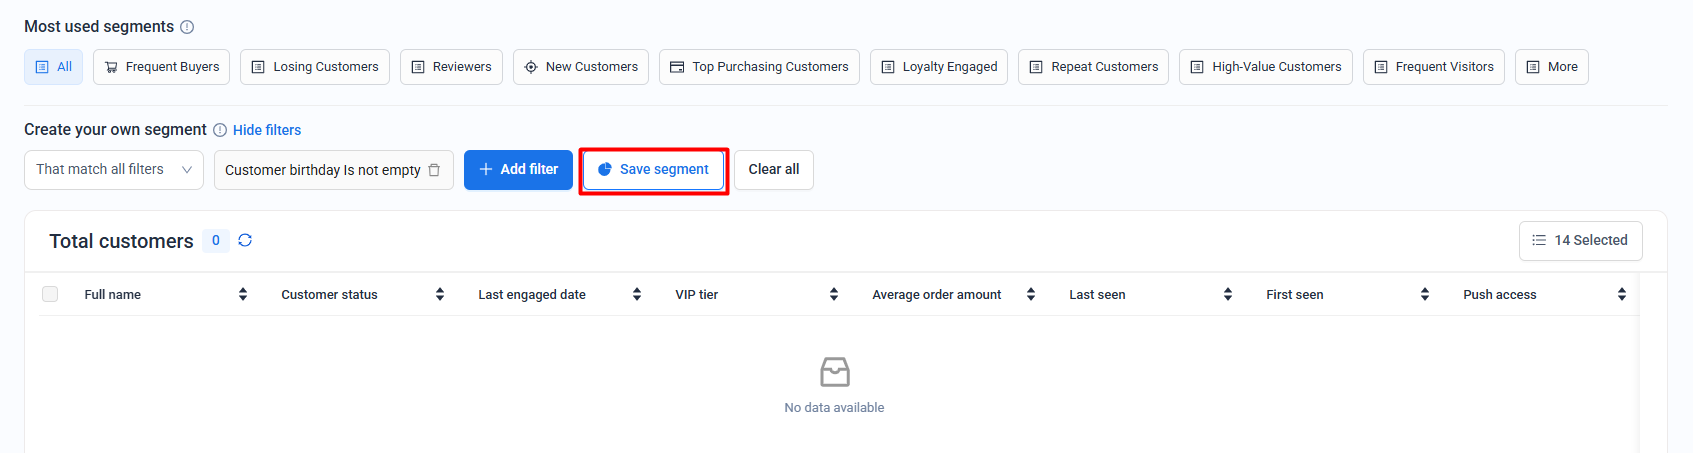Screen dimensions: 1693x453
Task: Click the Hide filters link
Action: [267, 130]
